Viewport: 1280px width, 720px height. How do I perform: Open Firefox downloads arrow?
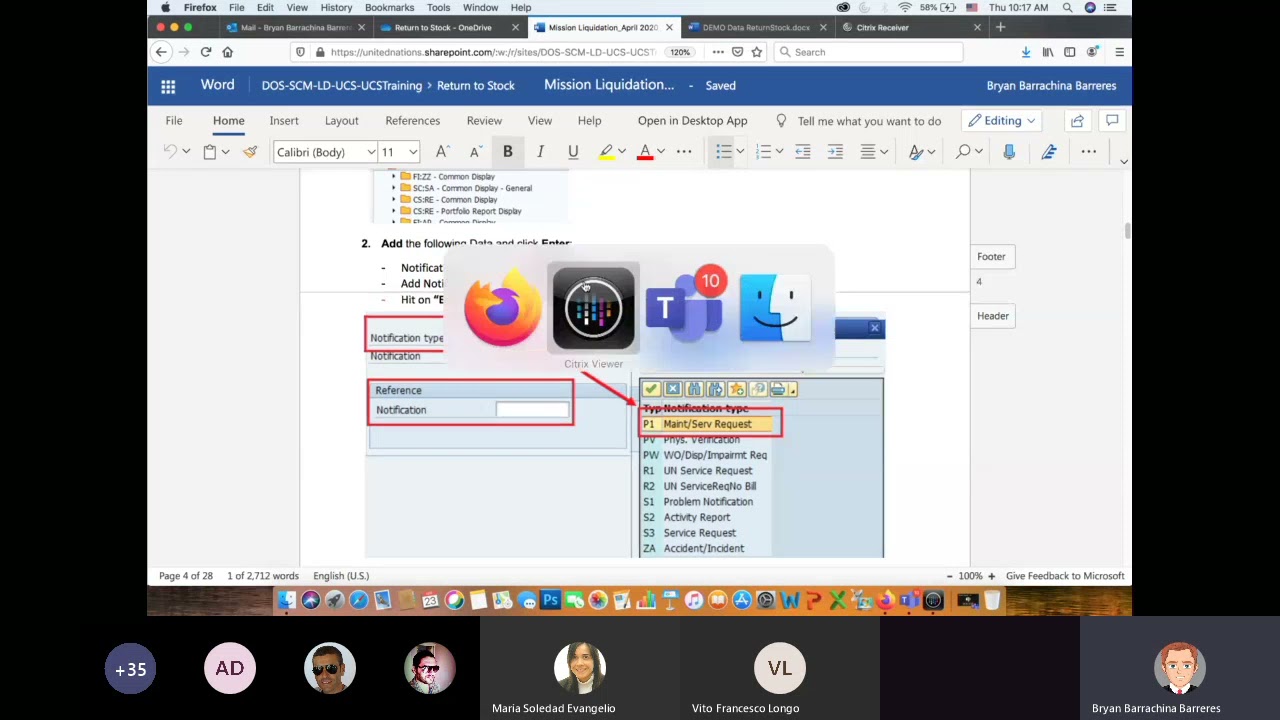(x=1026, y=52)
